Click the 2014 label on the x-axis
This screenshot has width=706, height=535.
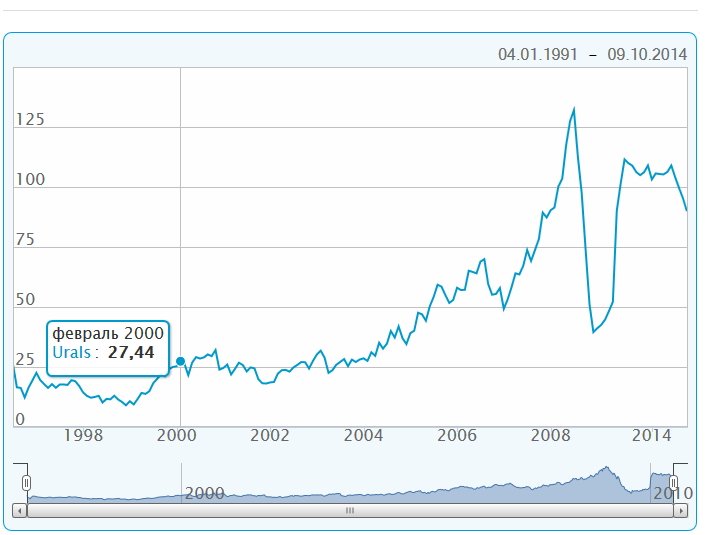(x=651, y=435)
